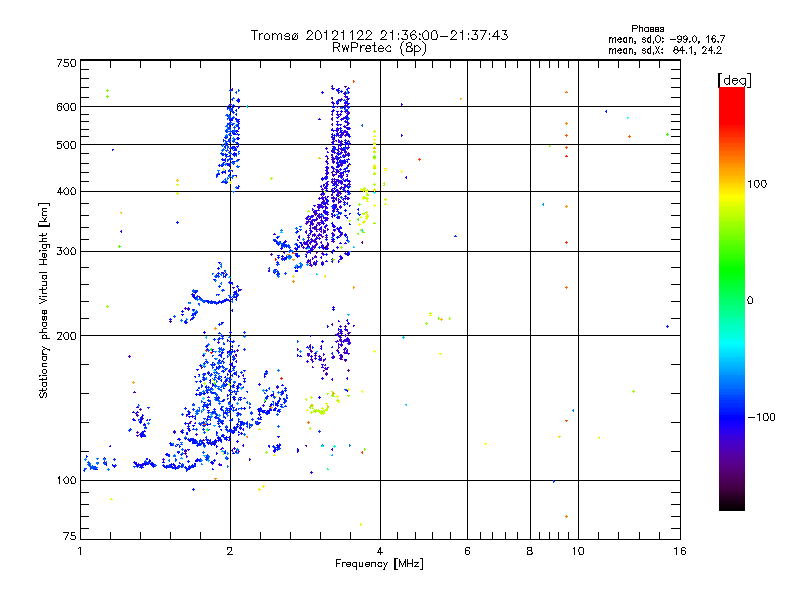Image resolution: width=800 pixels, height=600 pixels.
Task: Click the x-axis tick label '6'
Action: click(467, 551)
